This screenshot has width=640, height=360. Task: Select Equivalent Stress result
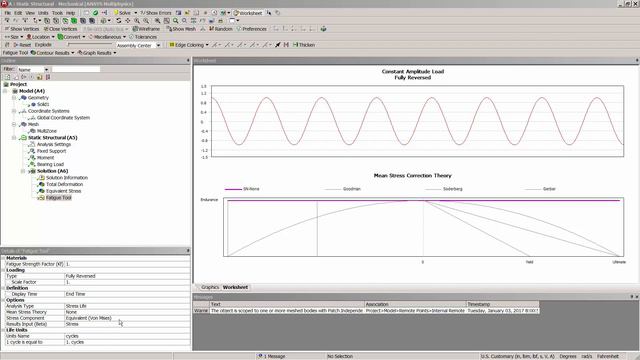[x=63, y=191]
